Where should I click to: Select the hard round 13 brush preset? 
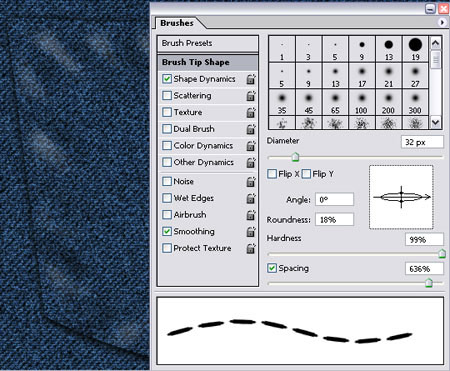tap(389, 49)
